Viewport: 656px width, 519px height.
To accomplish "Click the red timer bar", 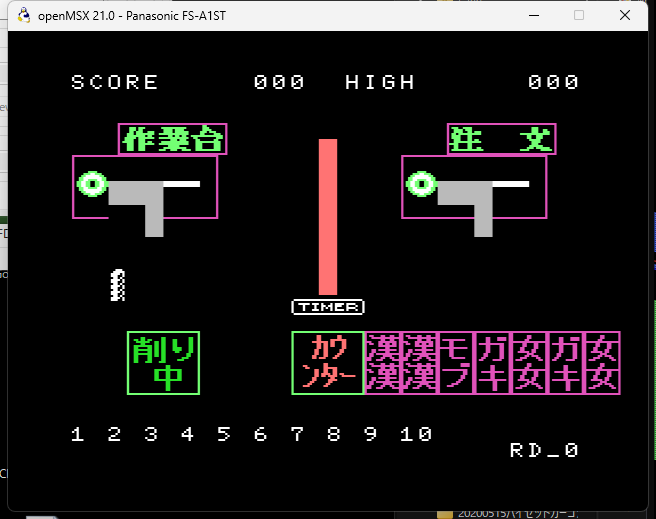I will coord(328,217).
